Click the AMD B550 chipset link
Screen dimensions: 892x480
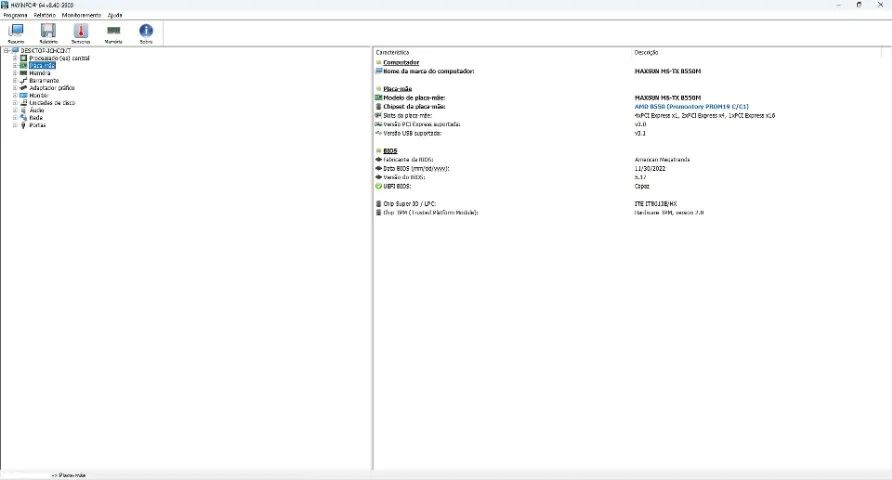coord(691,106)
